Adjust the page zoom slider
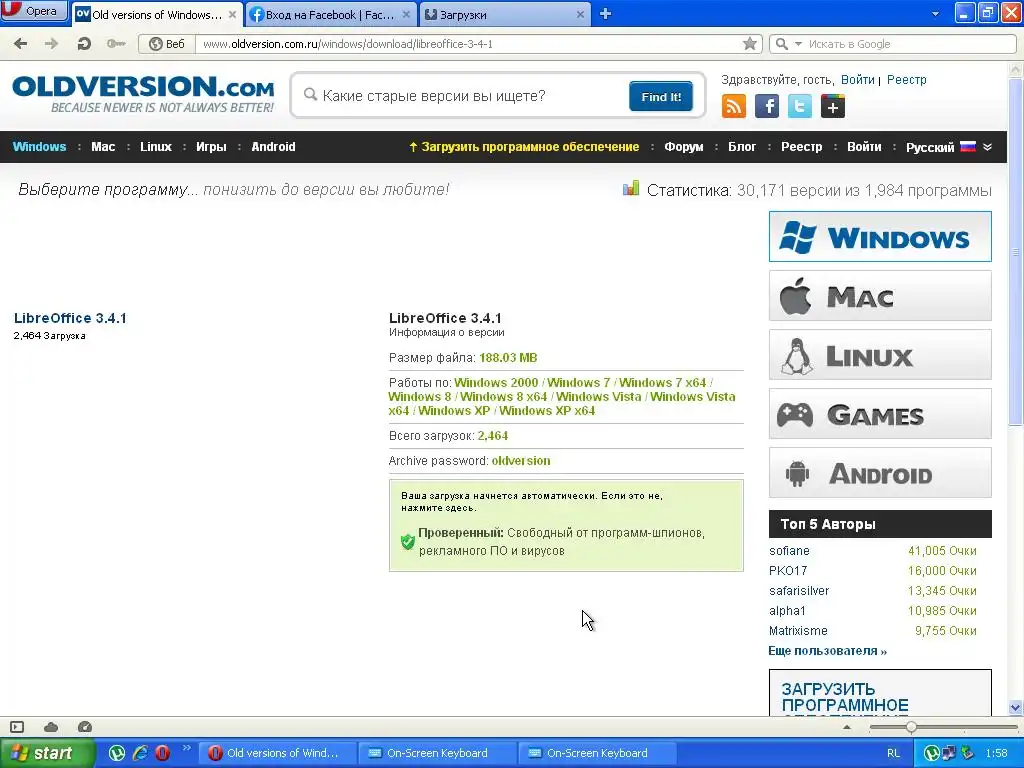This screenshot has width=1024, height=768. pyautogui.click(x=911, y=727)
